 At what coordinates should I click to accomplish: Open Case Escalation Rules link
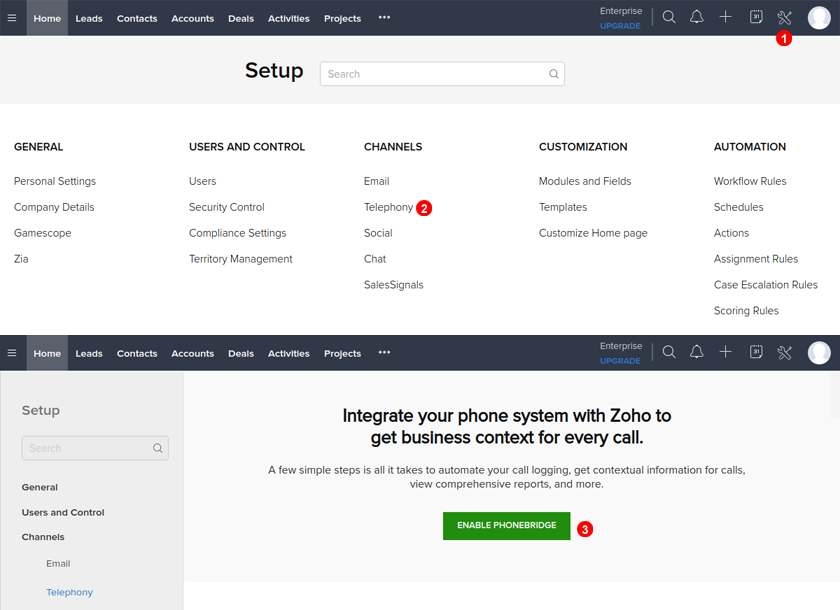pyautogui.click(x=766, y=285)
